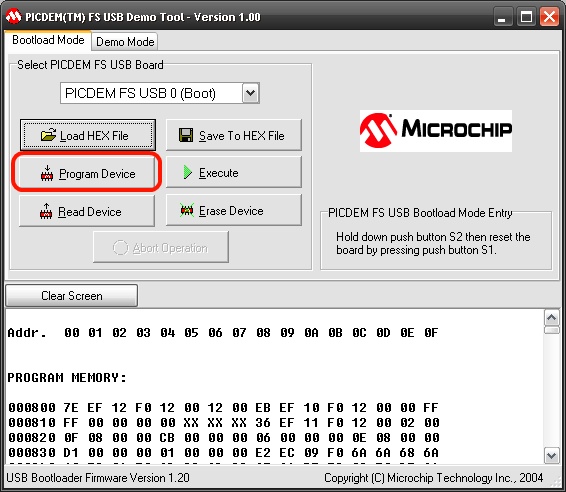The image size is (566, 492).
Task: Click the chip upload icon on Read Device
Action: pos(46,211)
